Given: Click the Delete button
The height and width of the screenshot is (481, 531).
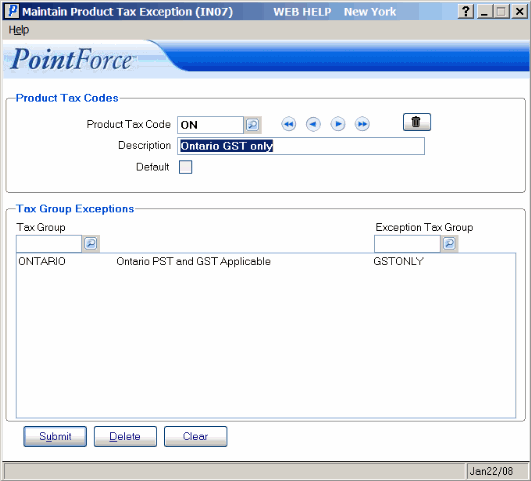Looking at the screenshot, I should (x=125, y=436).
